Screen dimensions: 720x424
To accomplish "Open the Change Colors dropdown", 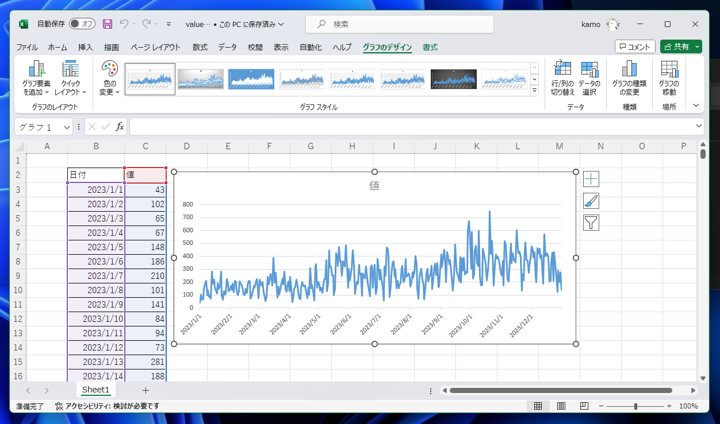I will click(109, 78).
